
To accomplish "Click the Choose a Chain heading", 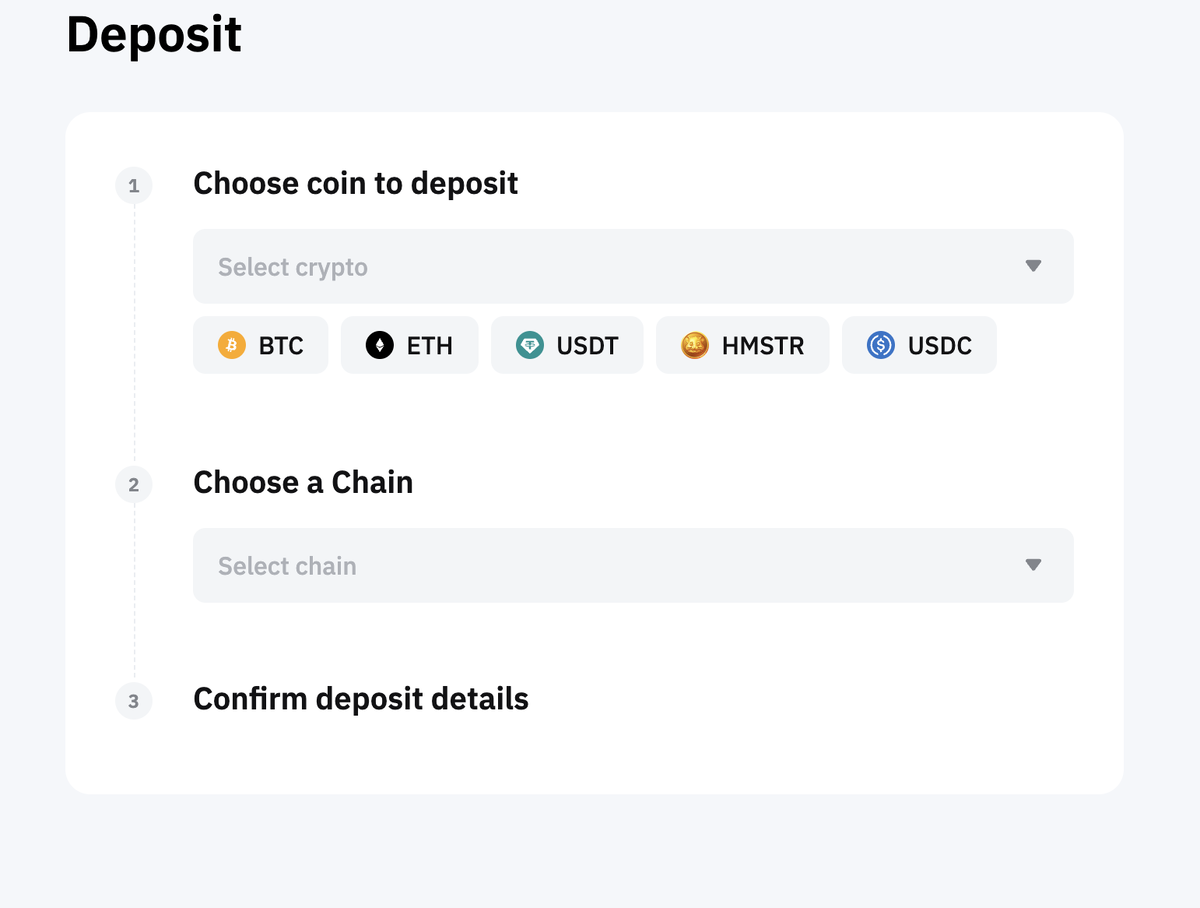I will 303,483.
